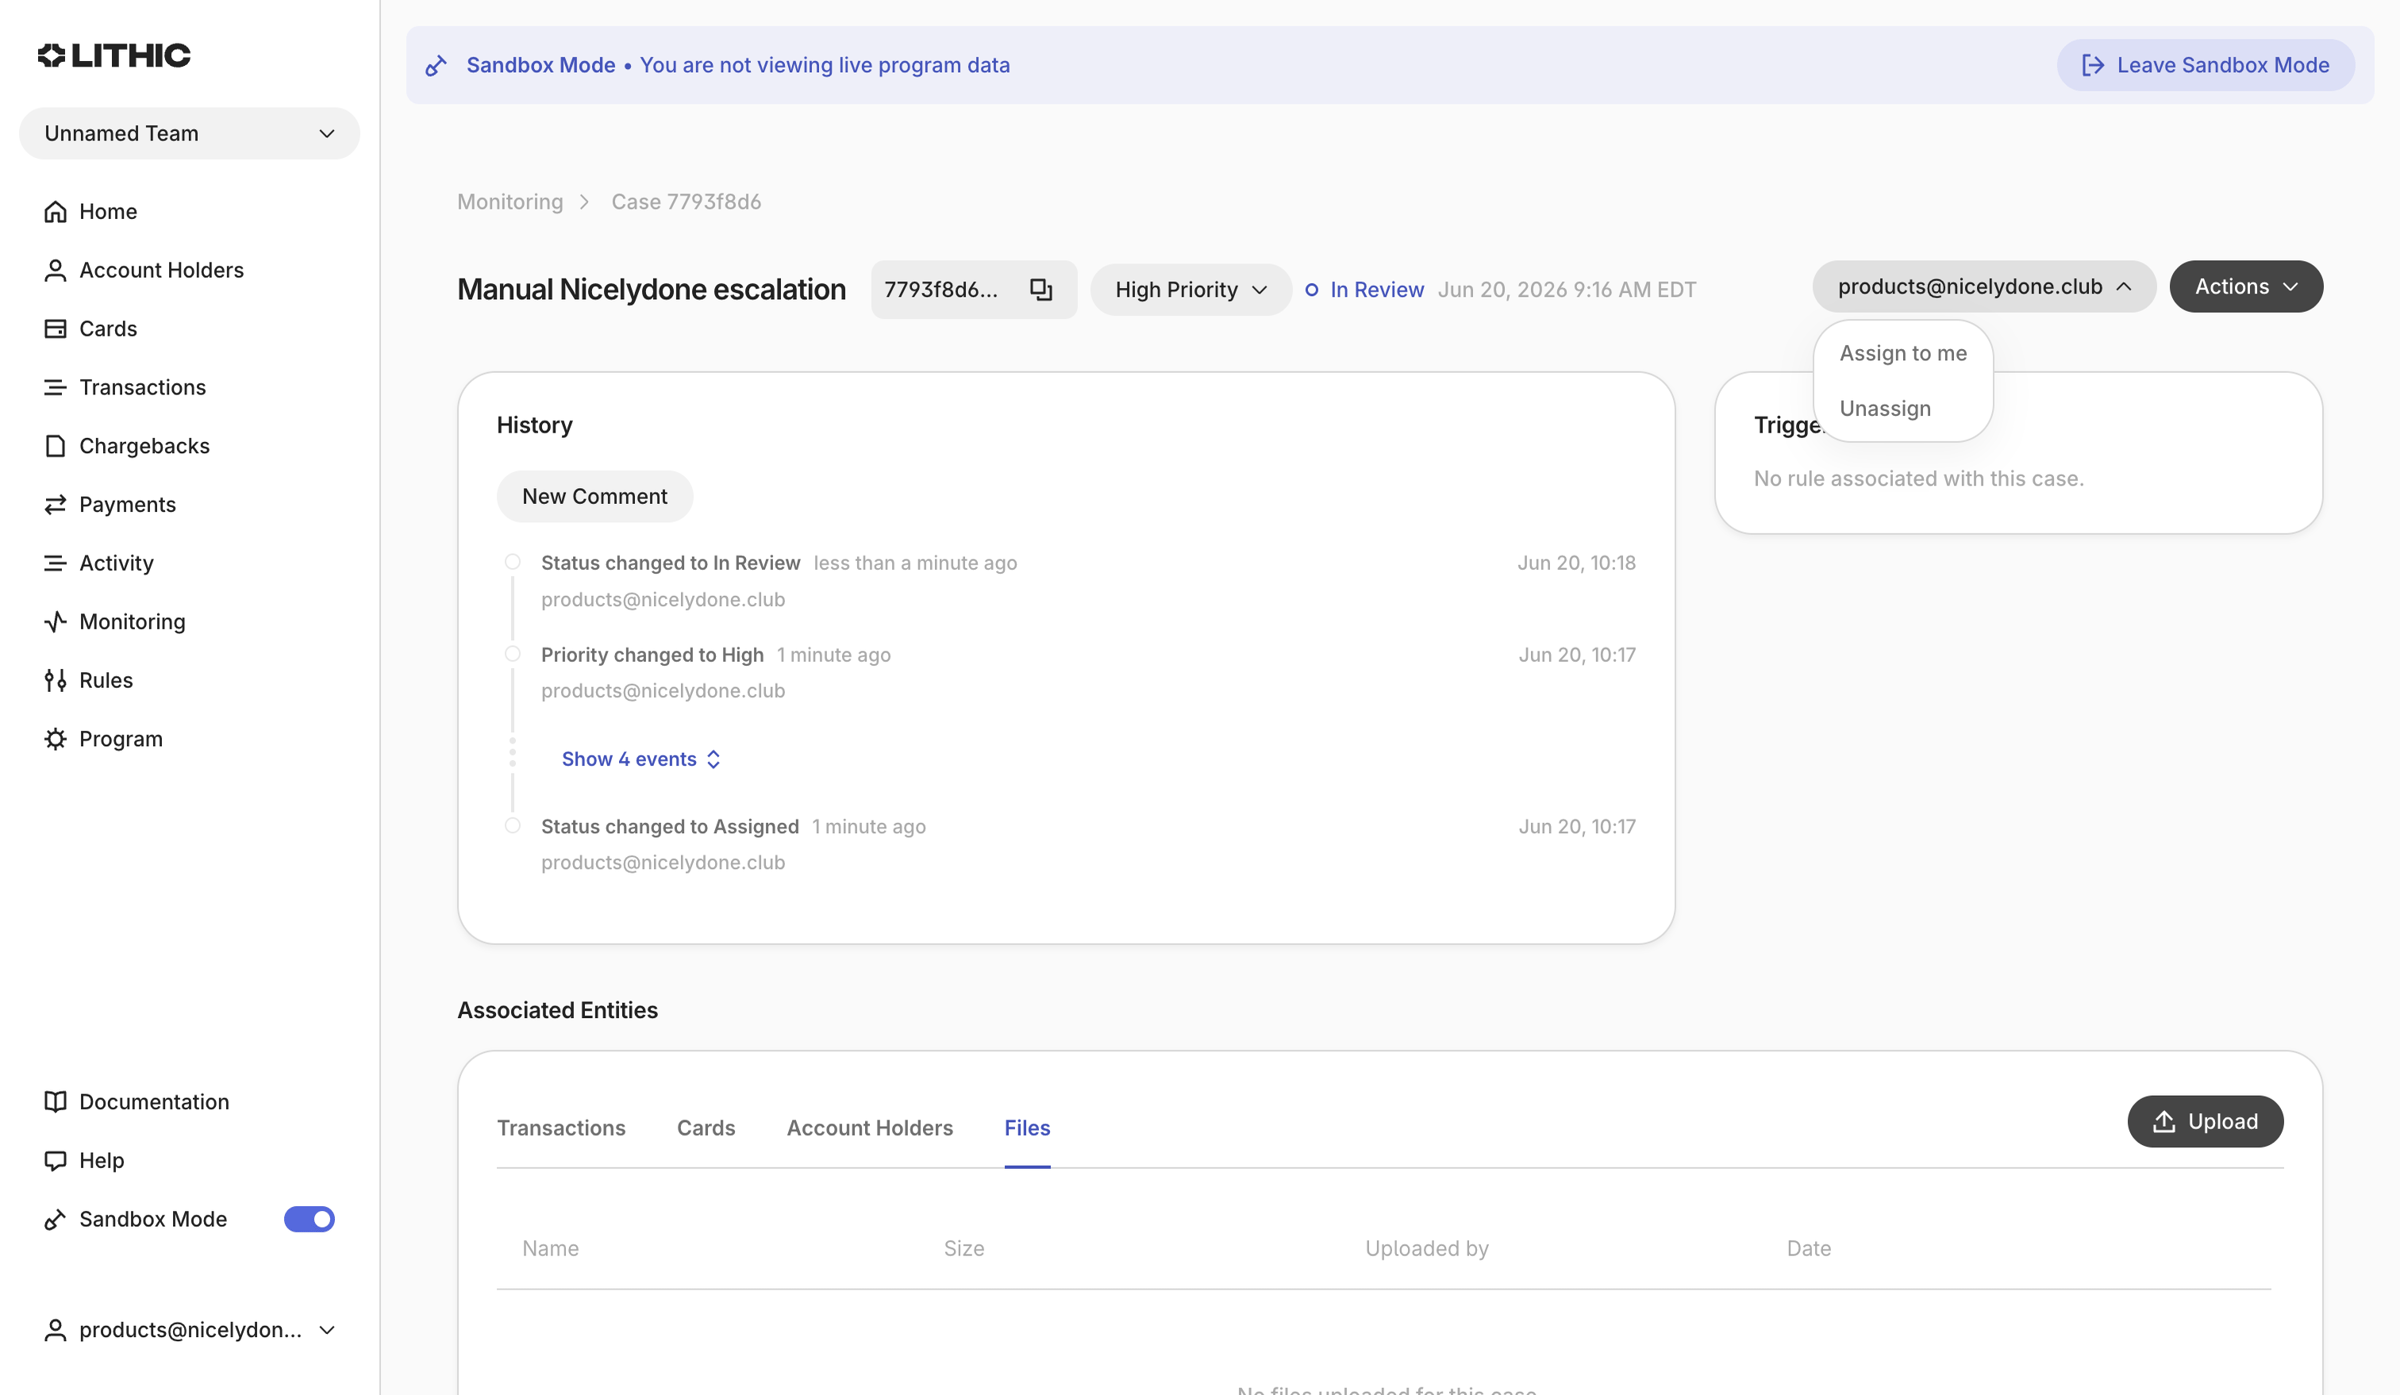Click Leave Sandbox Mode button

click(x=2205, y=65)
